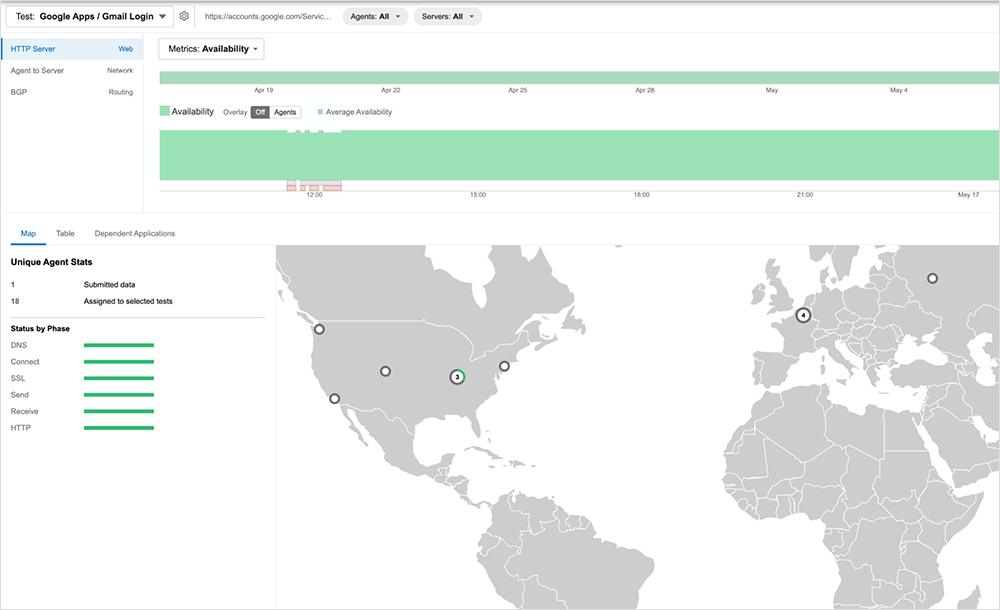Image resolution: width=1000 pixels, height=610 pixels.
Task: Select the US Pacific Northwest agent marker
Action: tap(319, 329)
